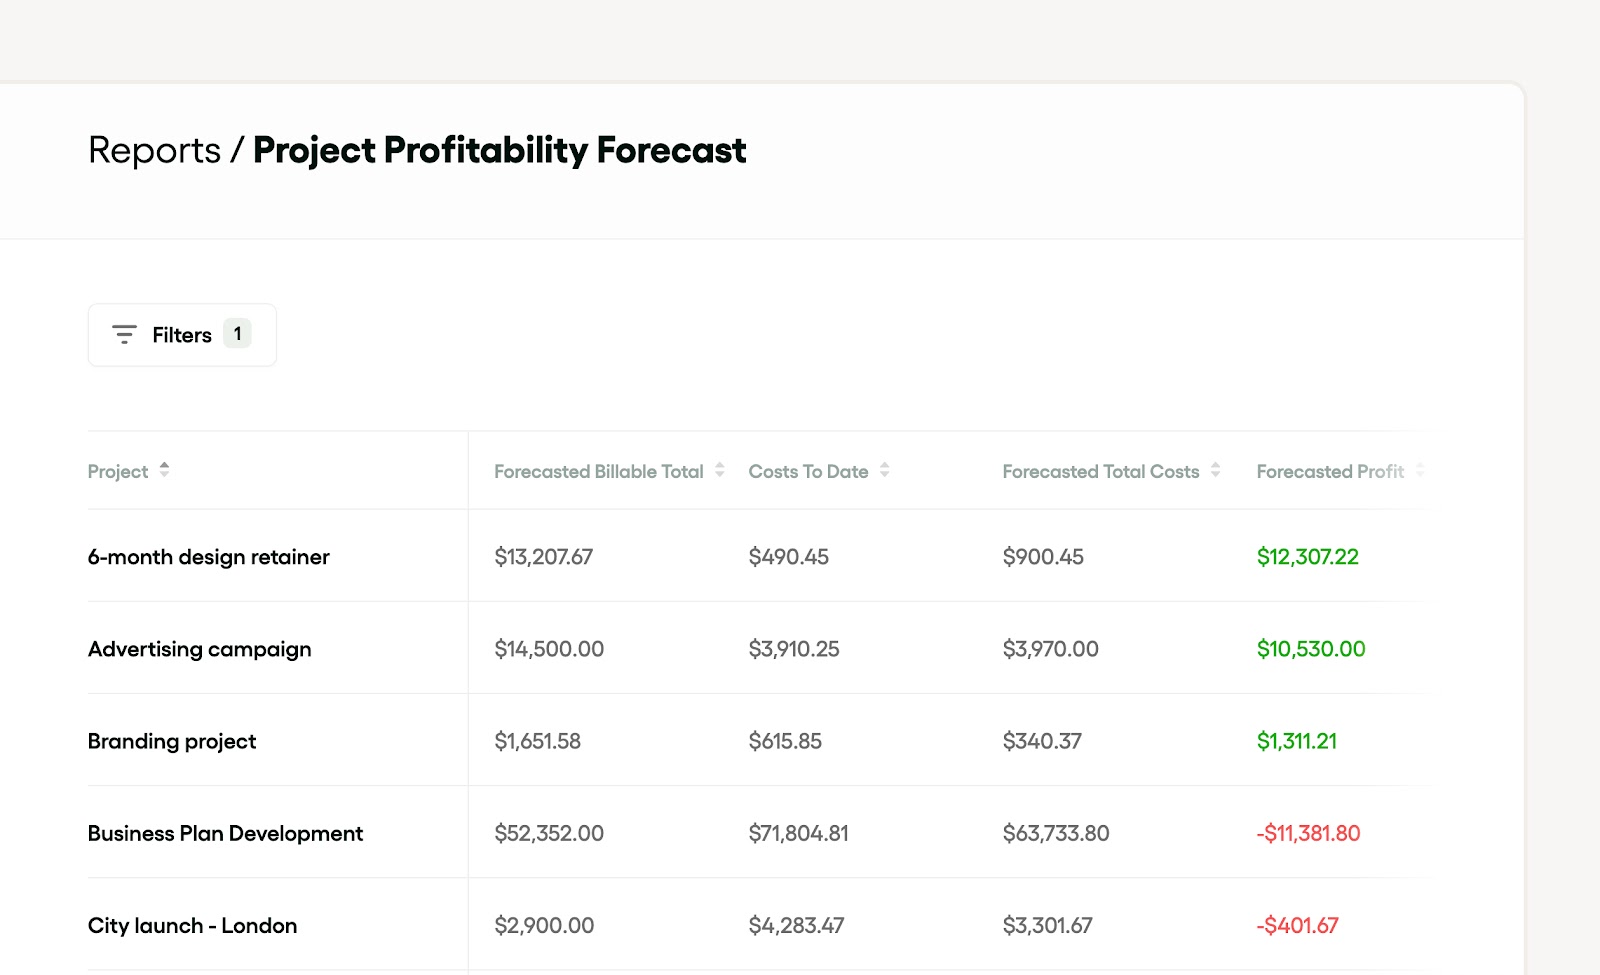Select the $14,500.00 billable total cell

coord(549,649)
